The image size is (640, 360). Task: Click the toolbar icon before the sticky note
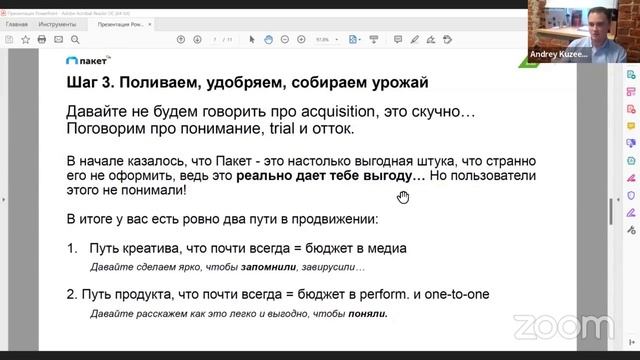click(x=373, y=40)
